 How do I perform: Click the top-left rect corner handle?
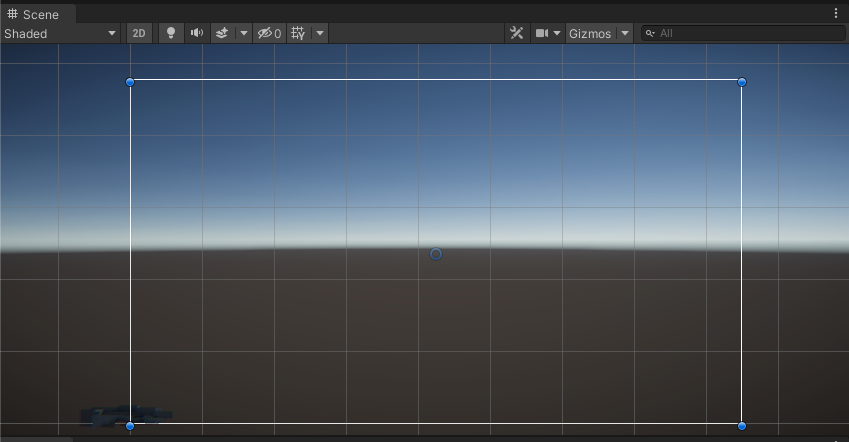130,82
